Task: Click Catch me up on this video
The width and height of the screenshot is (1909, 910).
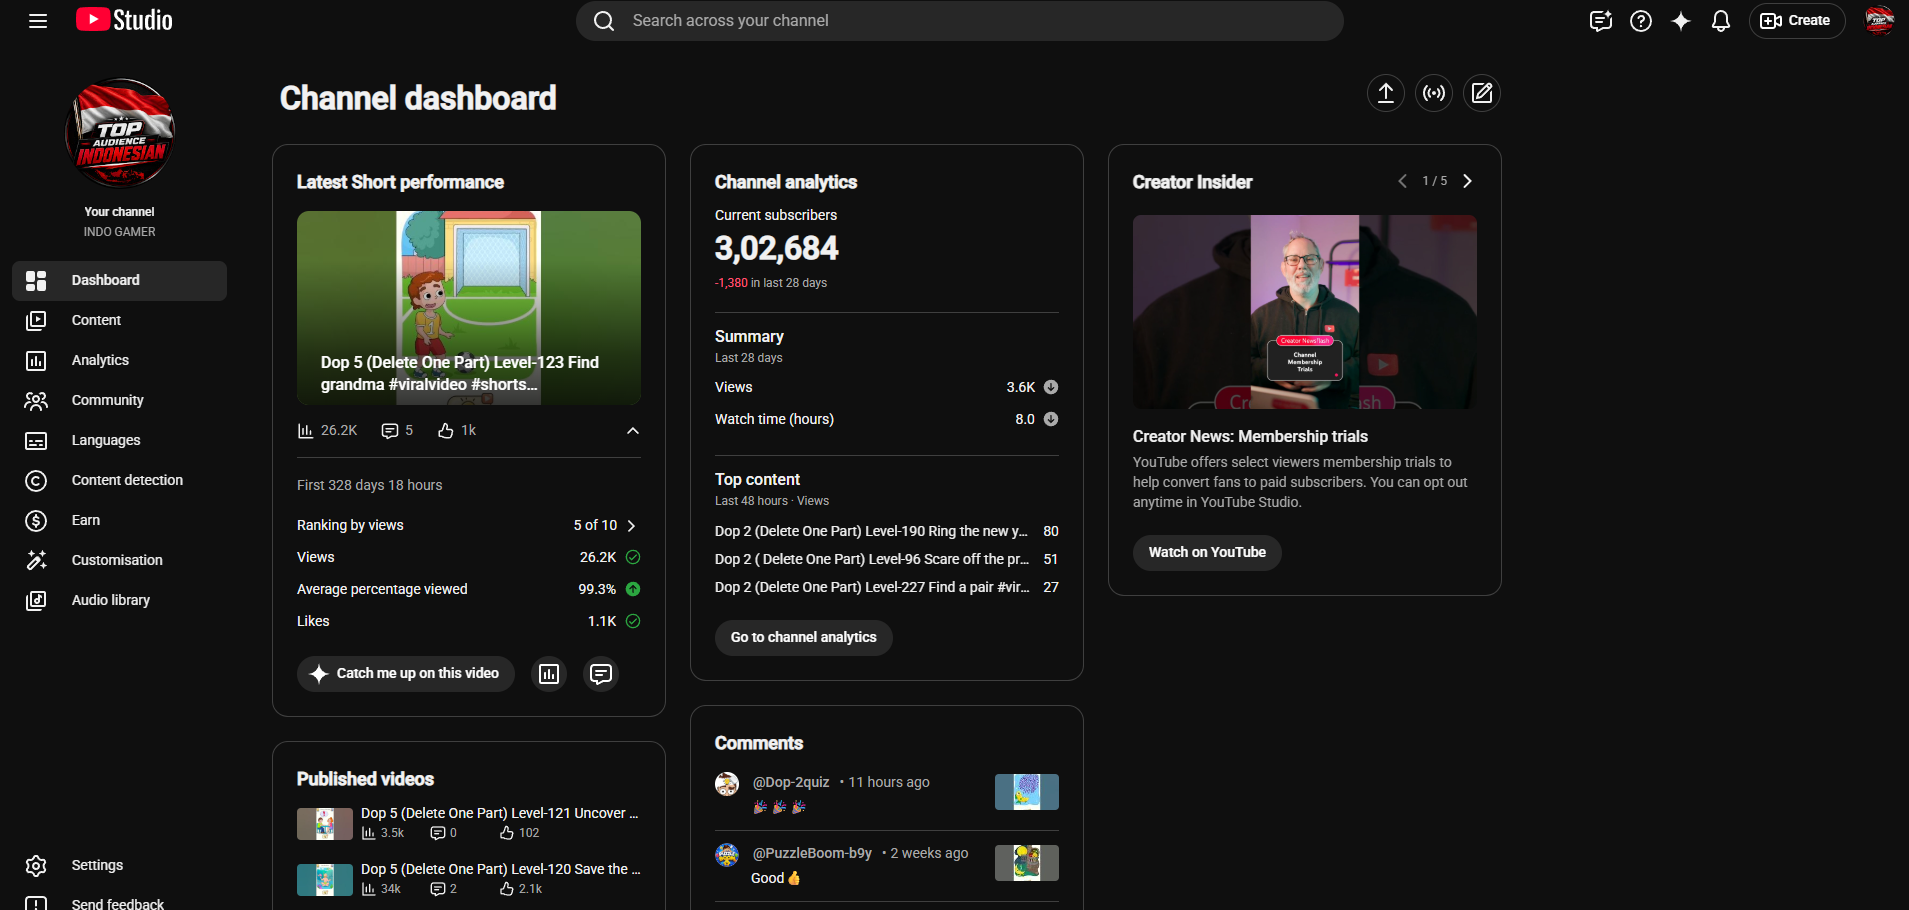Action: click(x=406, y=674)
